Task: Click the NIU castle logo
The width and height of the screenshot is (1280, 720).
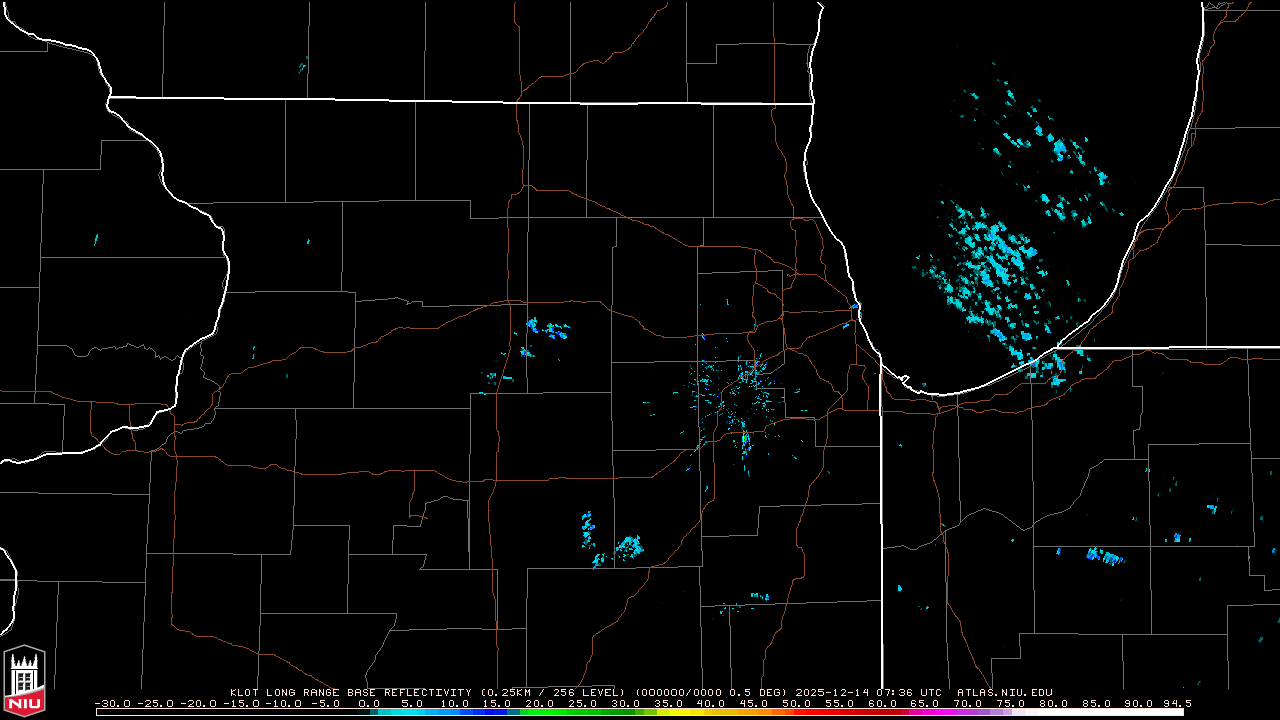Action: pyautogui.click(x=24, y=682)
